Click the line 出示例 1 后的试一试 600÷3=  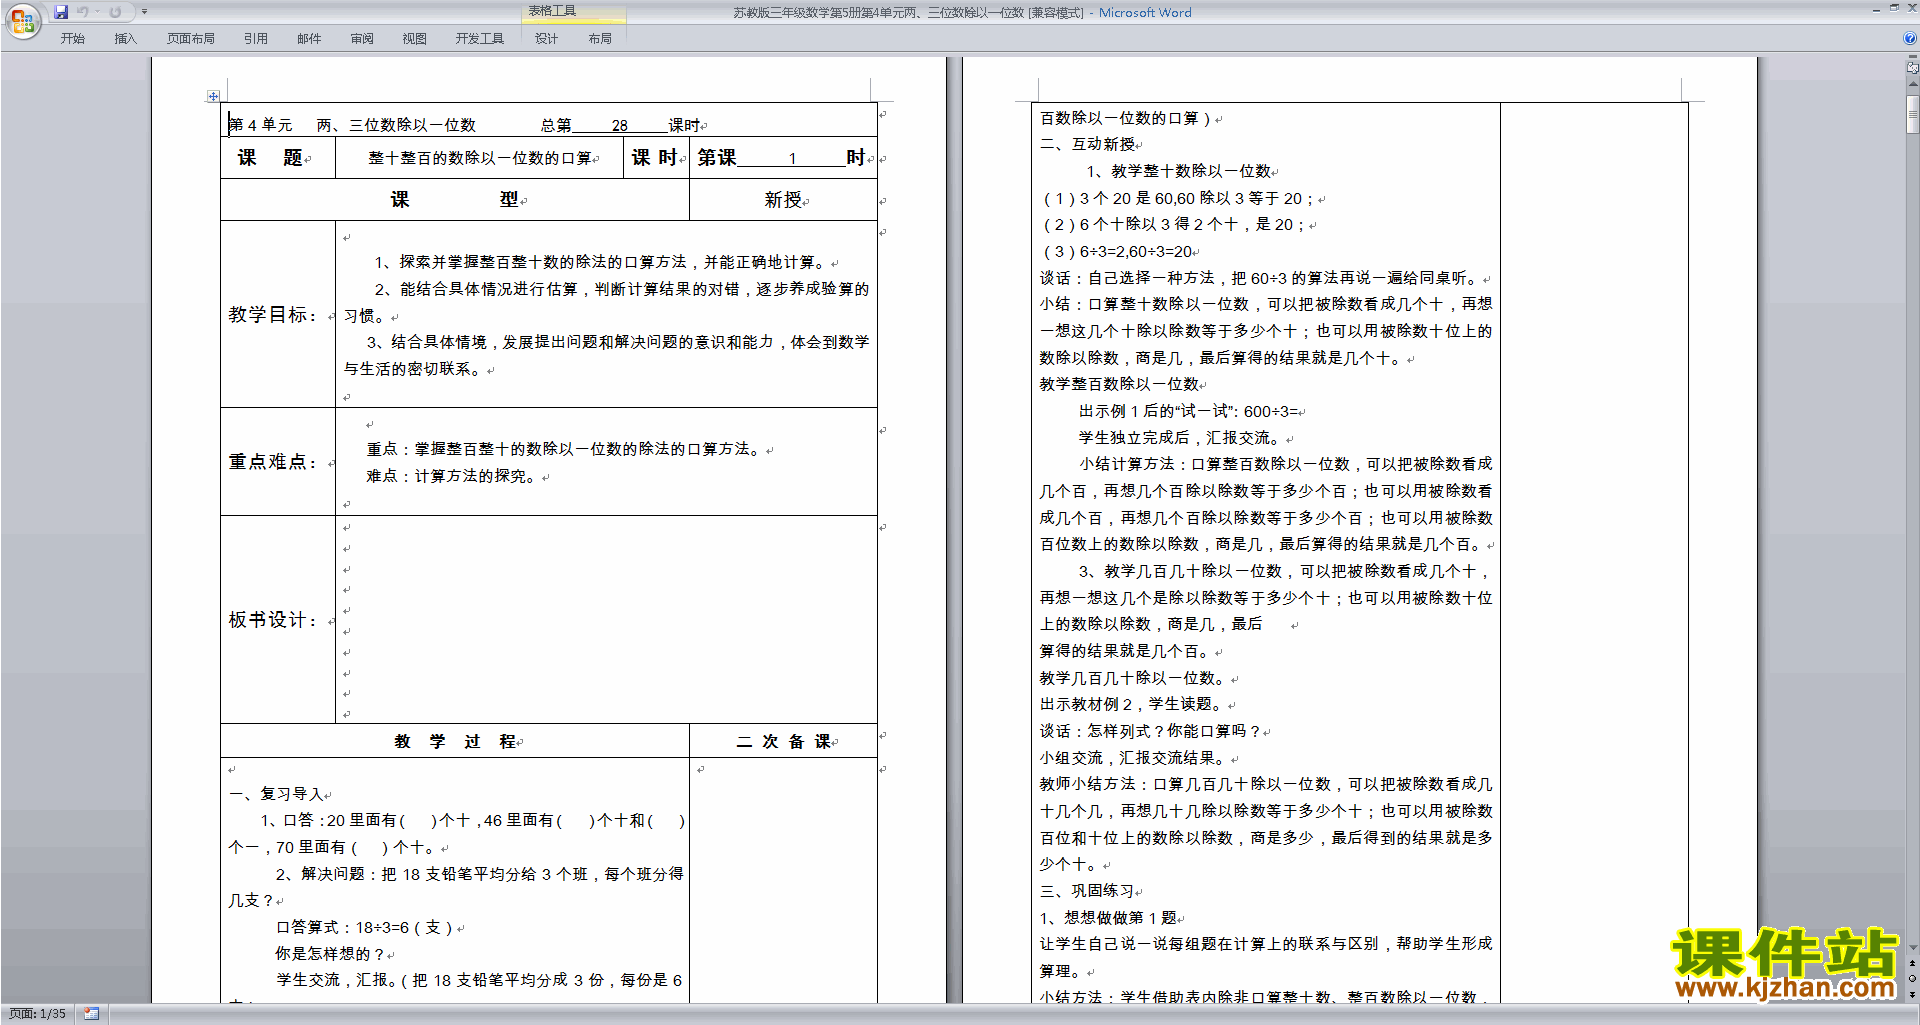tap(1189, 411)
